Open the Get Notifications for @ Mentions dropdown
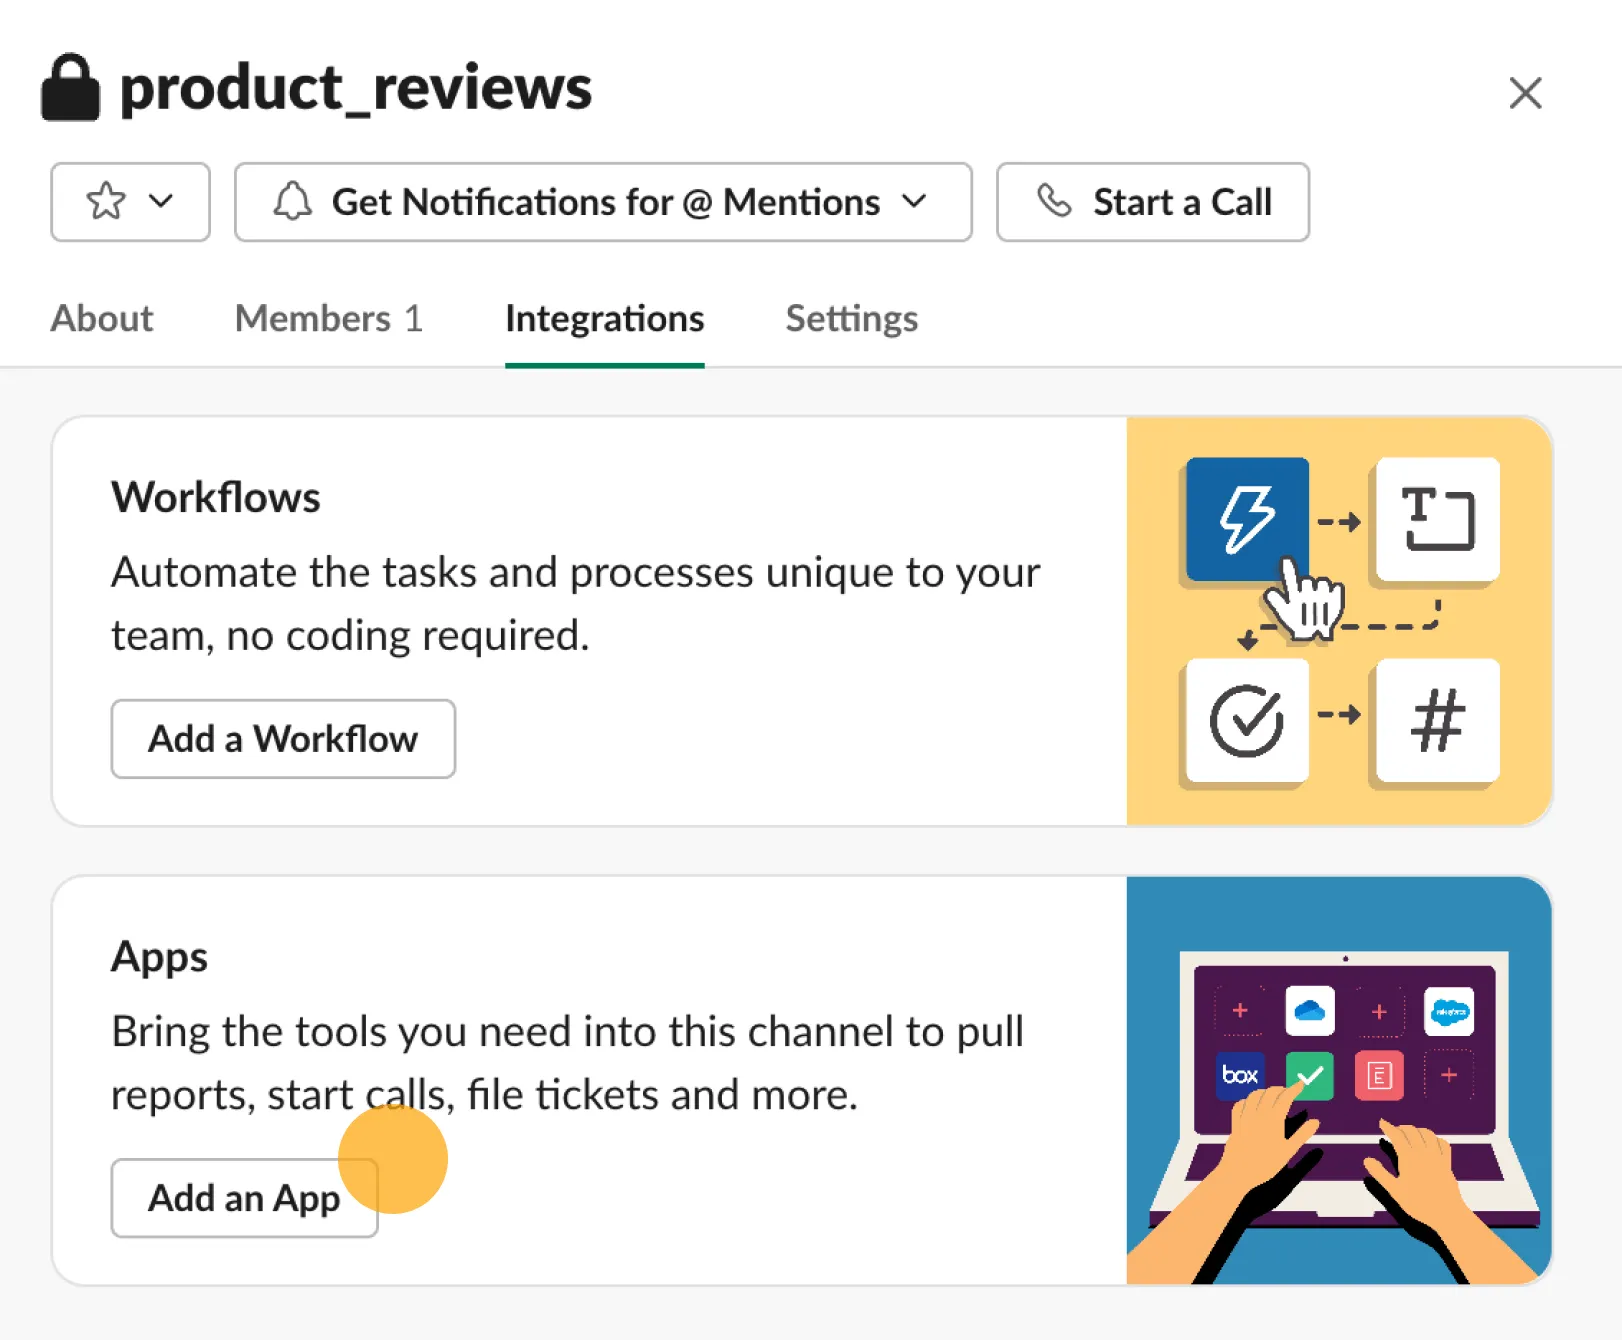Image resolution: width=1622 pixels, height=1340 pixels. tap(603, 202)
